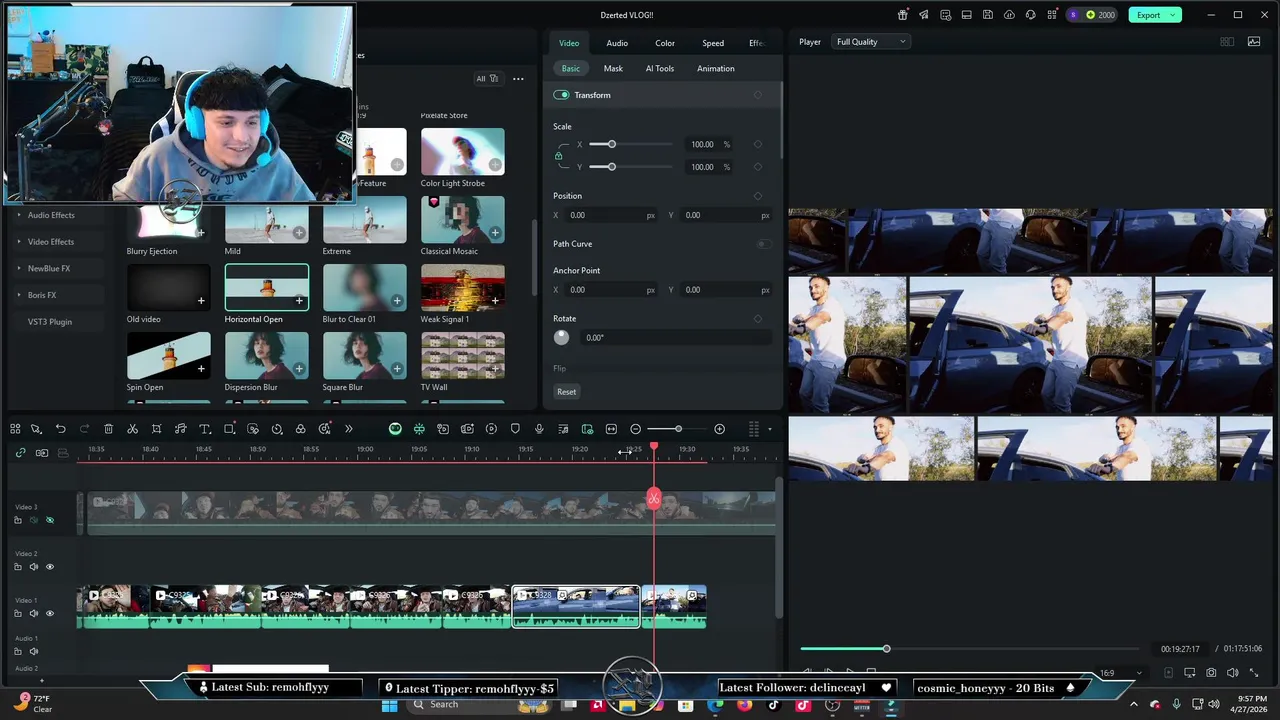Image resolution: width=1280 pixels, height=720 pixels.
Task: Click the cloud upload icon in title bar
Action: tap(1009, 15)
